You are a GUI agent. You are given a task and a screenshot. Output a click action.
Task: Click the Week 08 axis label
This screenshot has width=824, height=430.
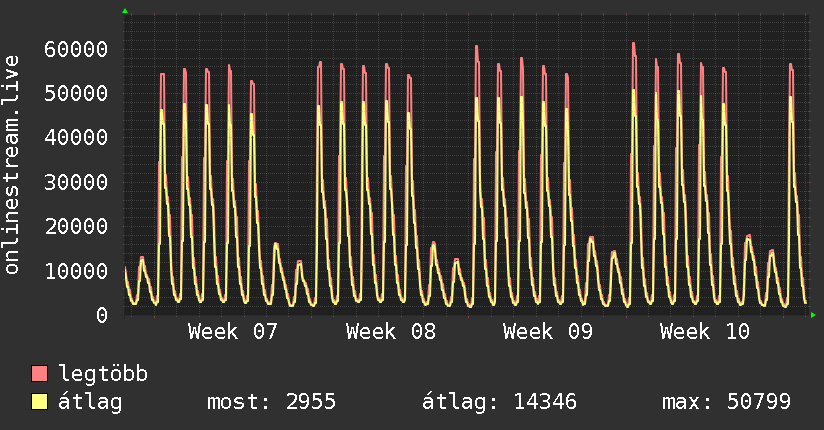tap(390, 332)
